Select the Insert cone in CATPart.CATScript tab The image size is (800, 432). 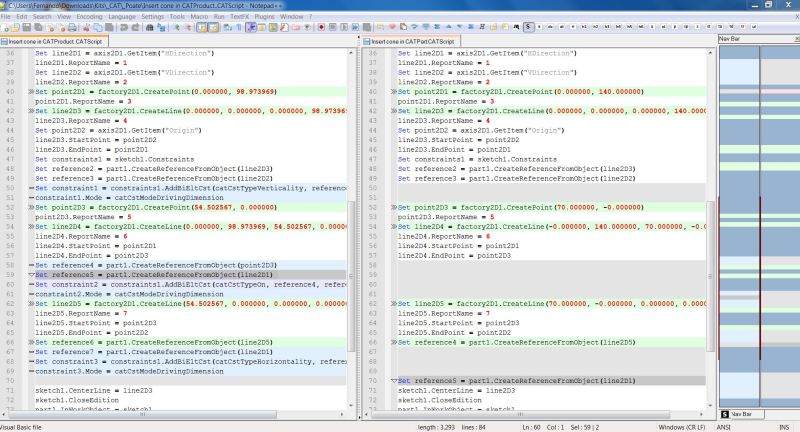point(412,41)
